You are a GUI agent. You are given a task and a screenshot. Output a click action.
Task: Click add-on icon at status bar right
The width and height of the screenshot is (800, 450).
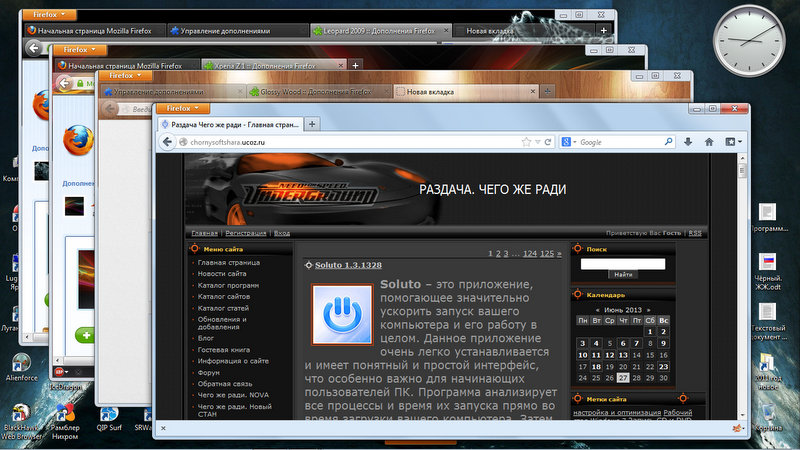737,429
